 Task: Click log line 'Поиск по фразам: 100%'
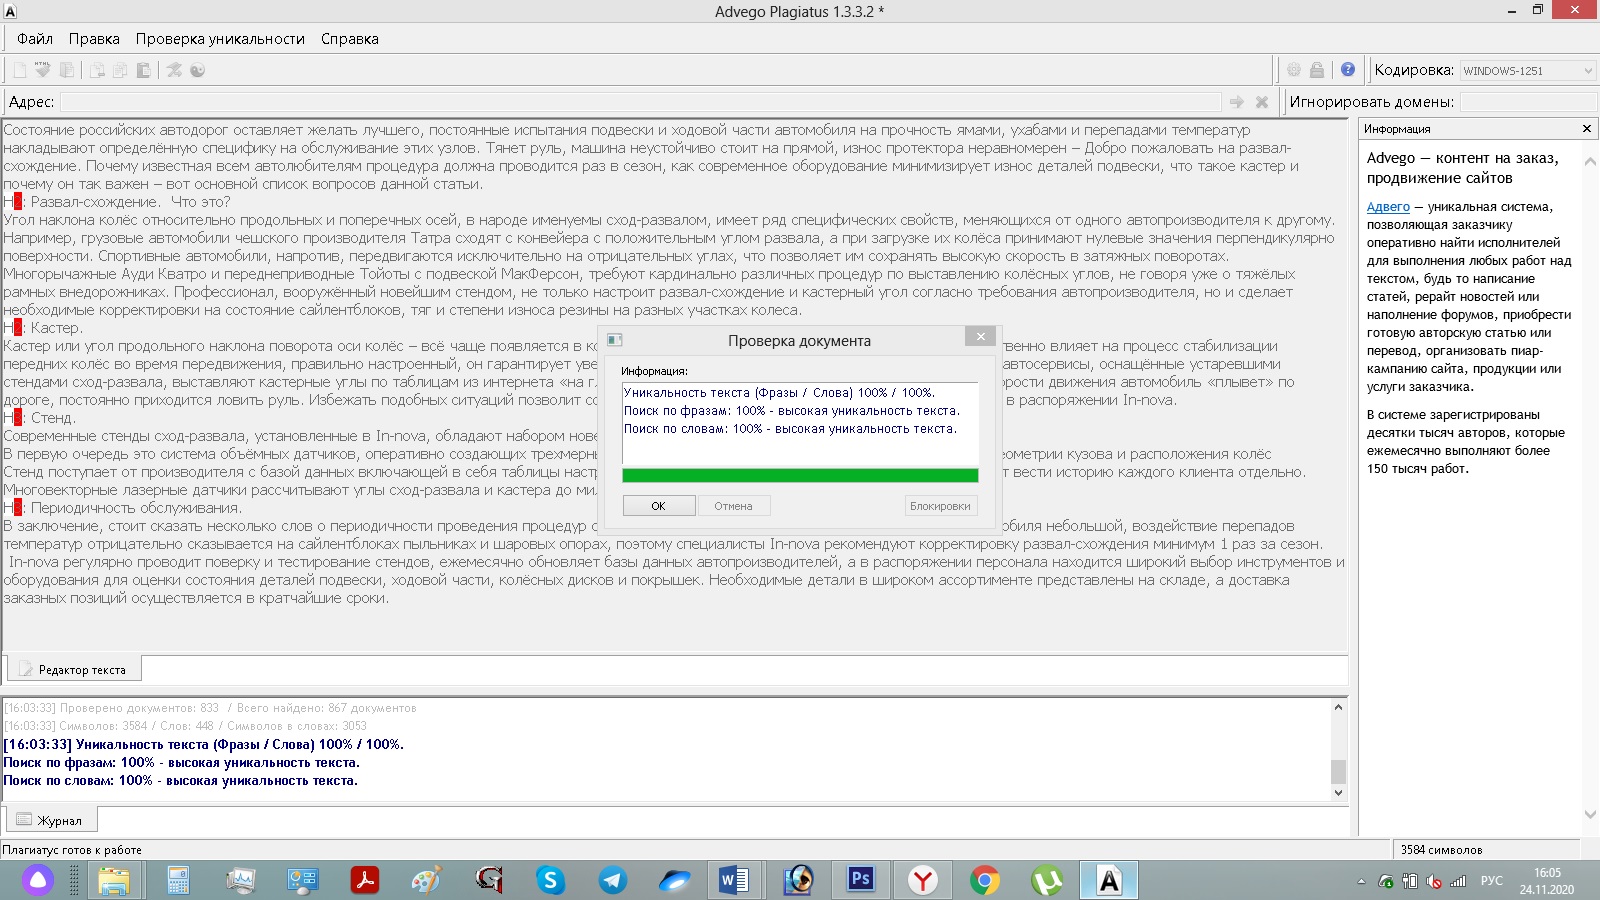tap(181, 762)
